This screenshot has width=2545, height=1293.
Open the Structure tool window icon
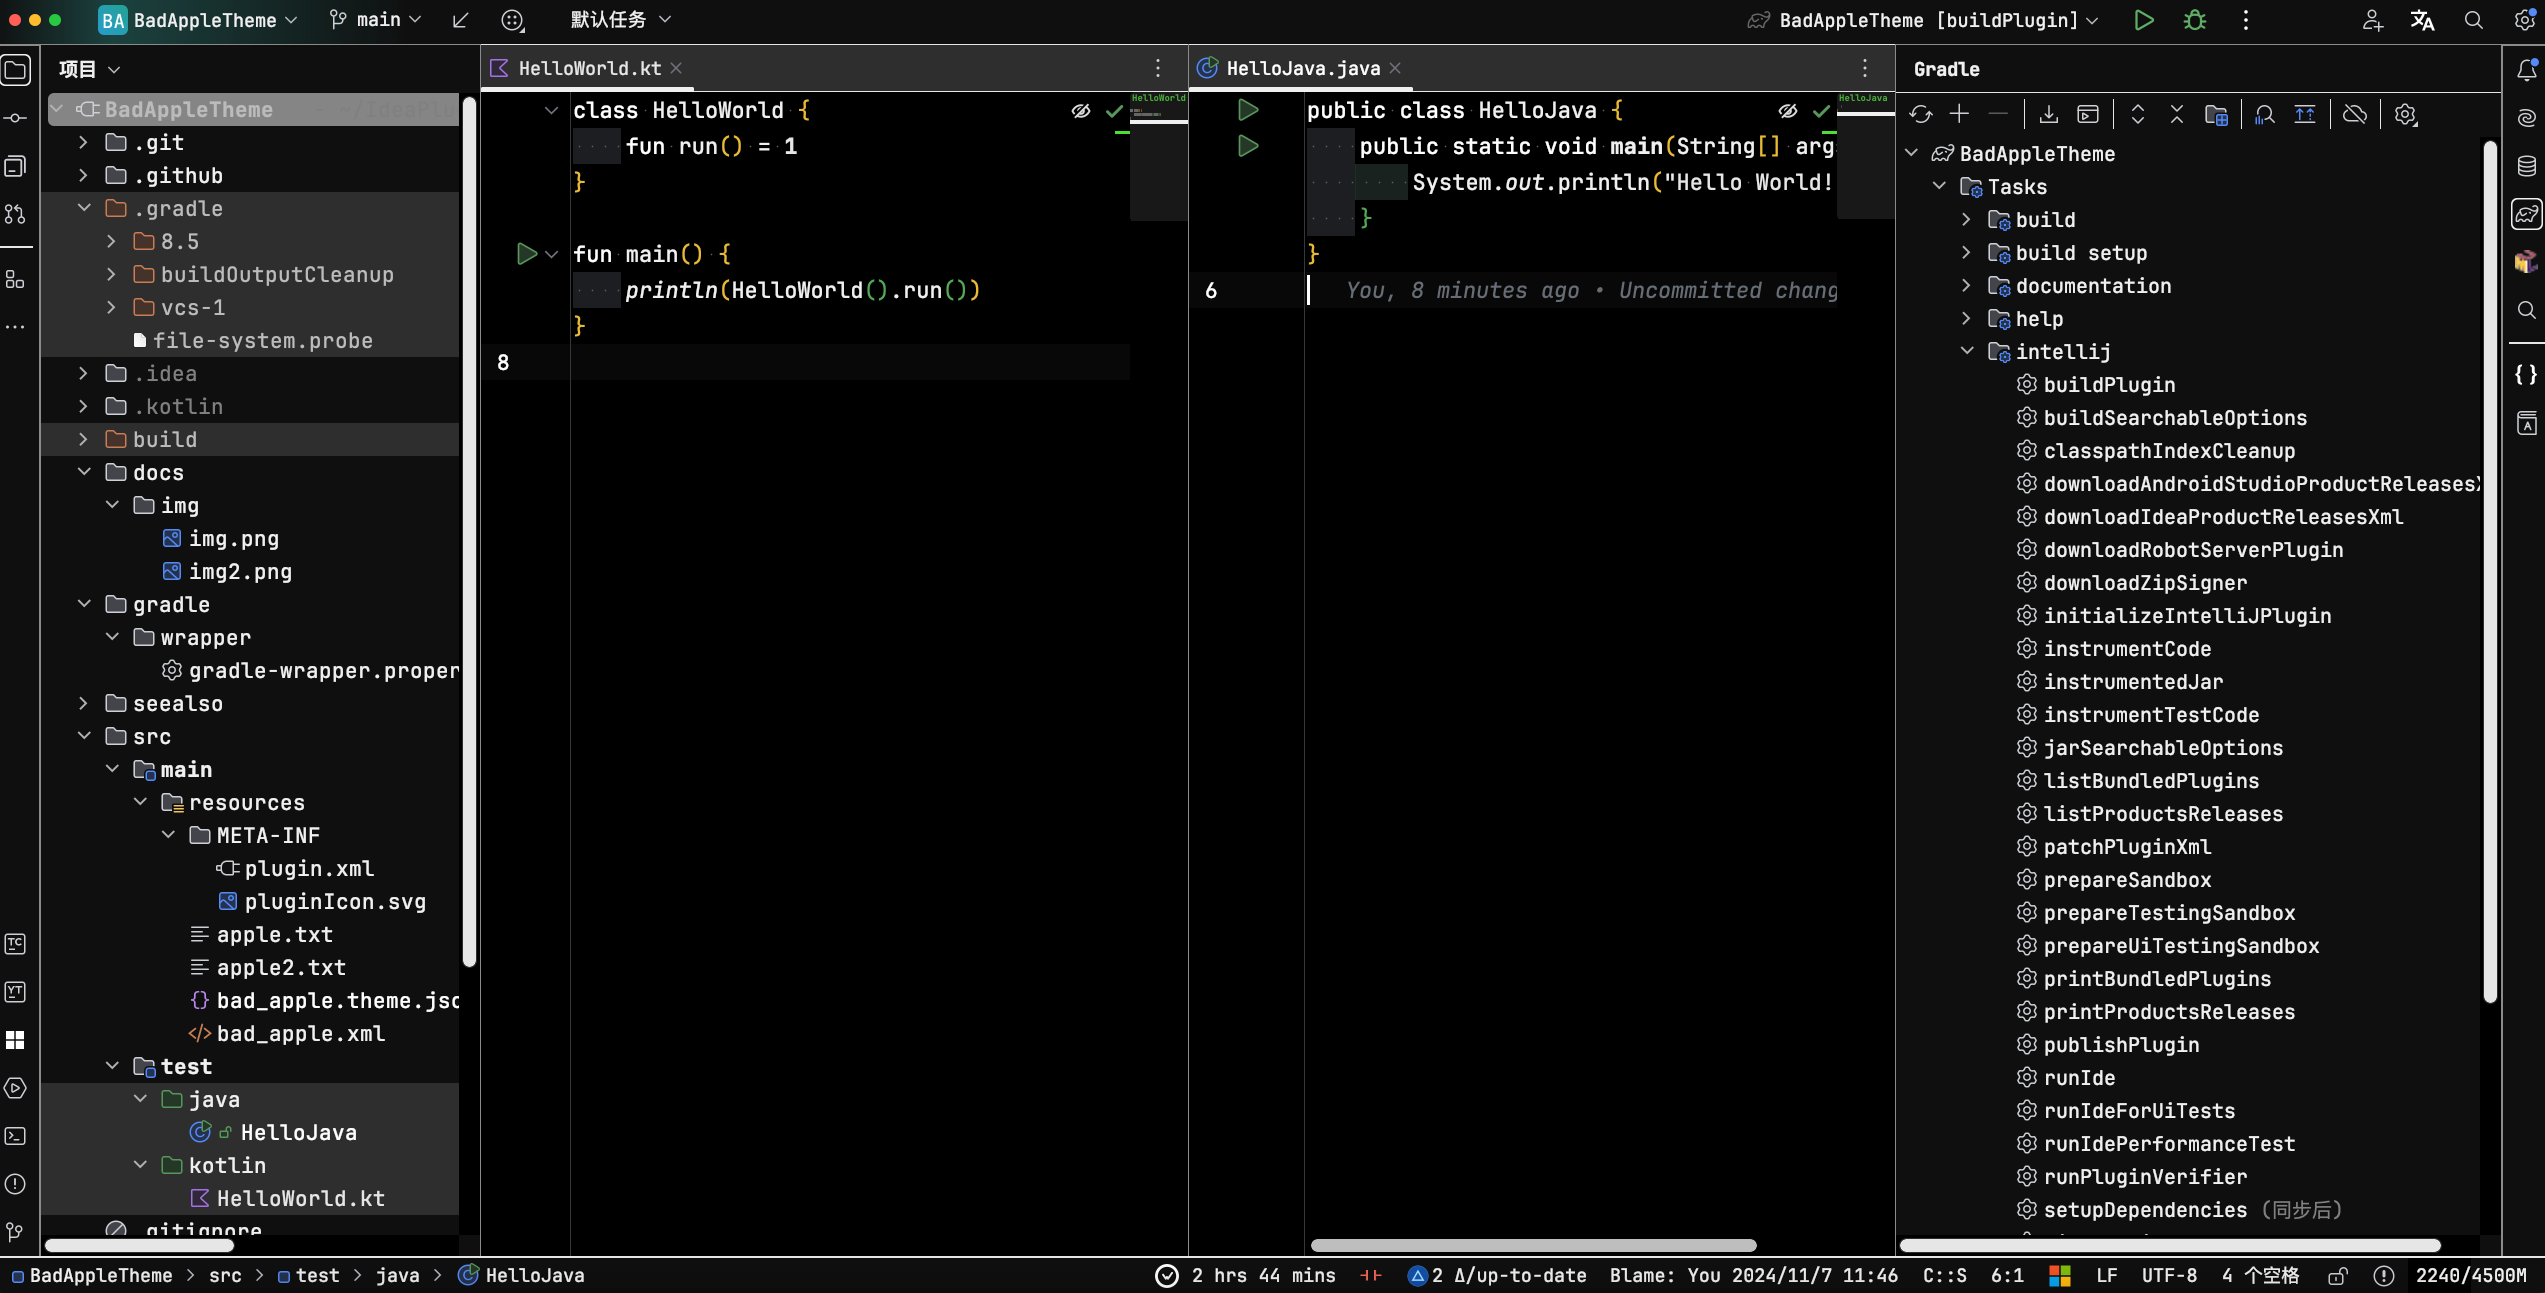16,280
